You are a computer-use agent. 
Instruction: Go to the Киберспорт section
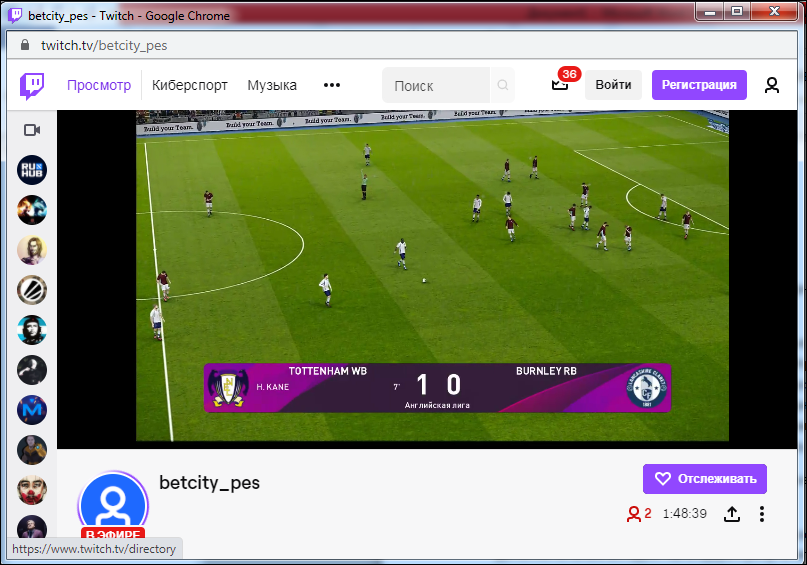(x=189, y=85)
